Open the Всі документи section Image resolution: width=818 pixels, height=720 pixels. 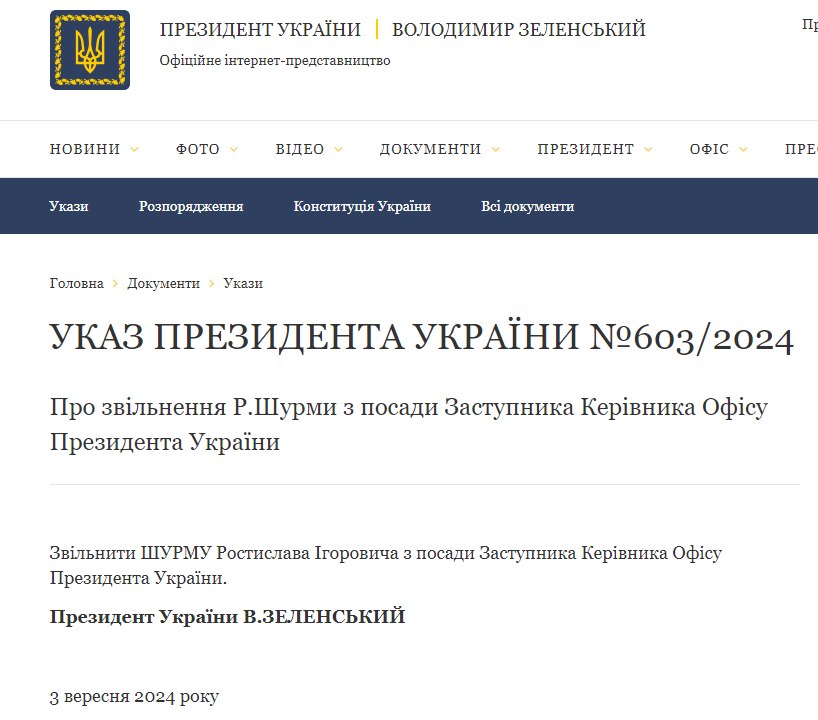pyautogui.click(x=528, y=206)
